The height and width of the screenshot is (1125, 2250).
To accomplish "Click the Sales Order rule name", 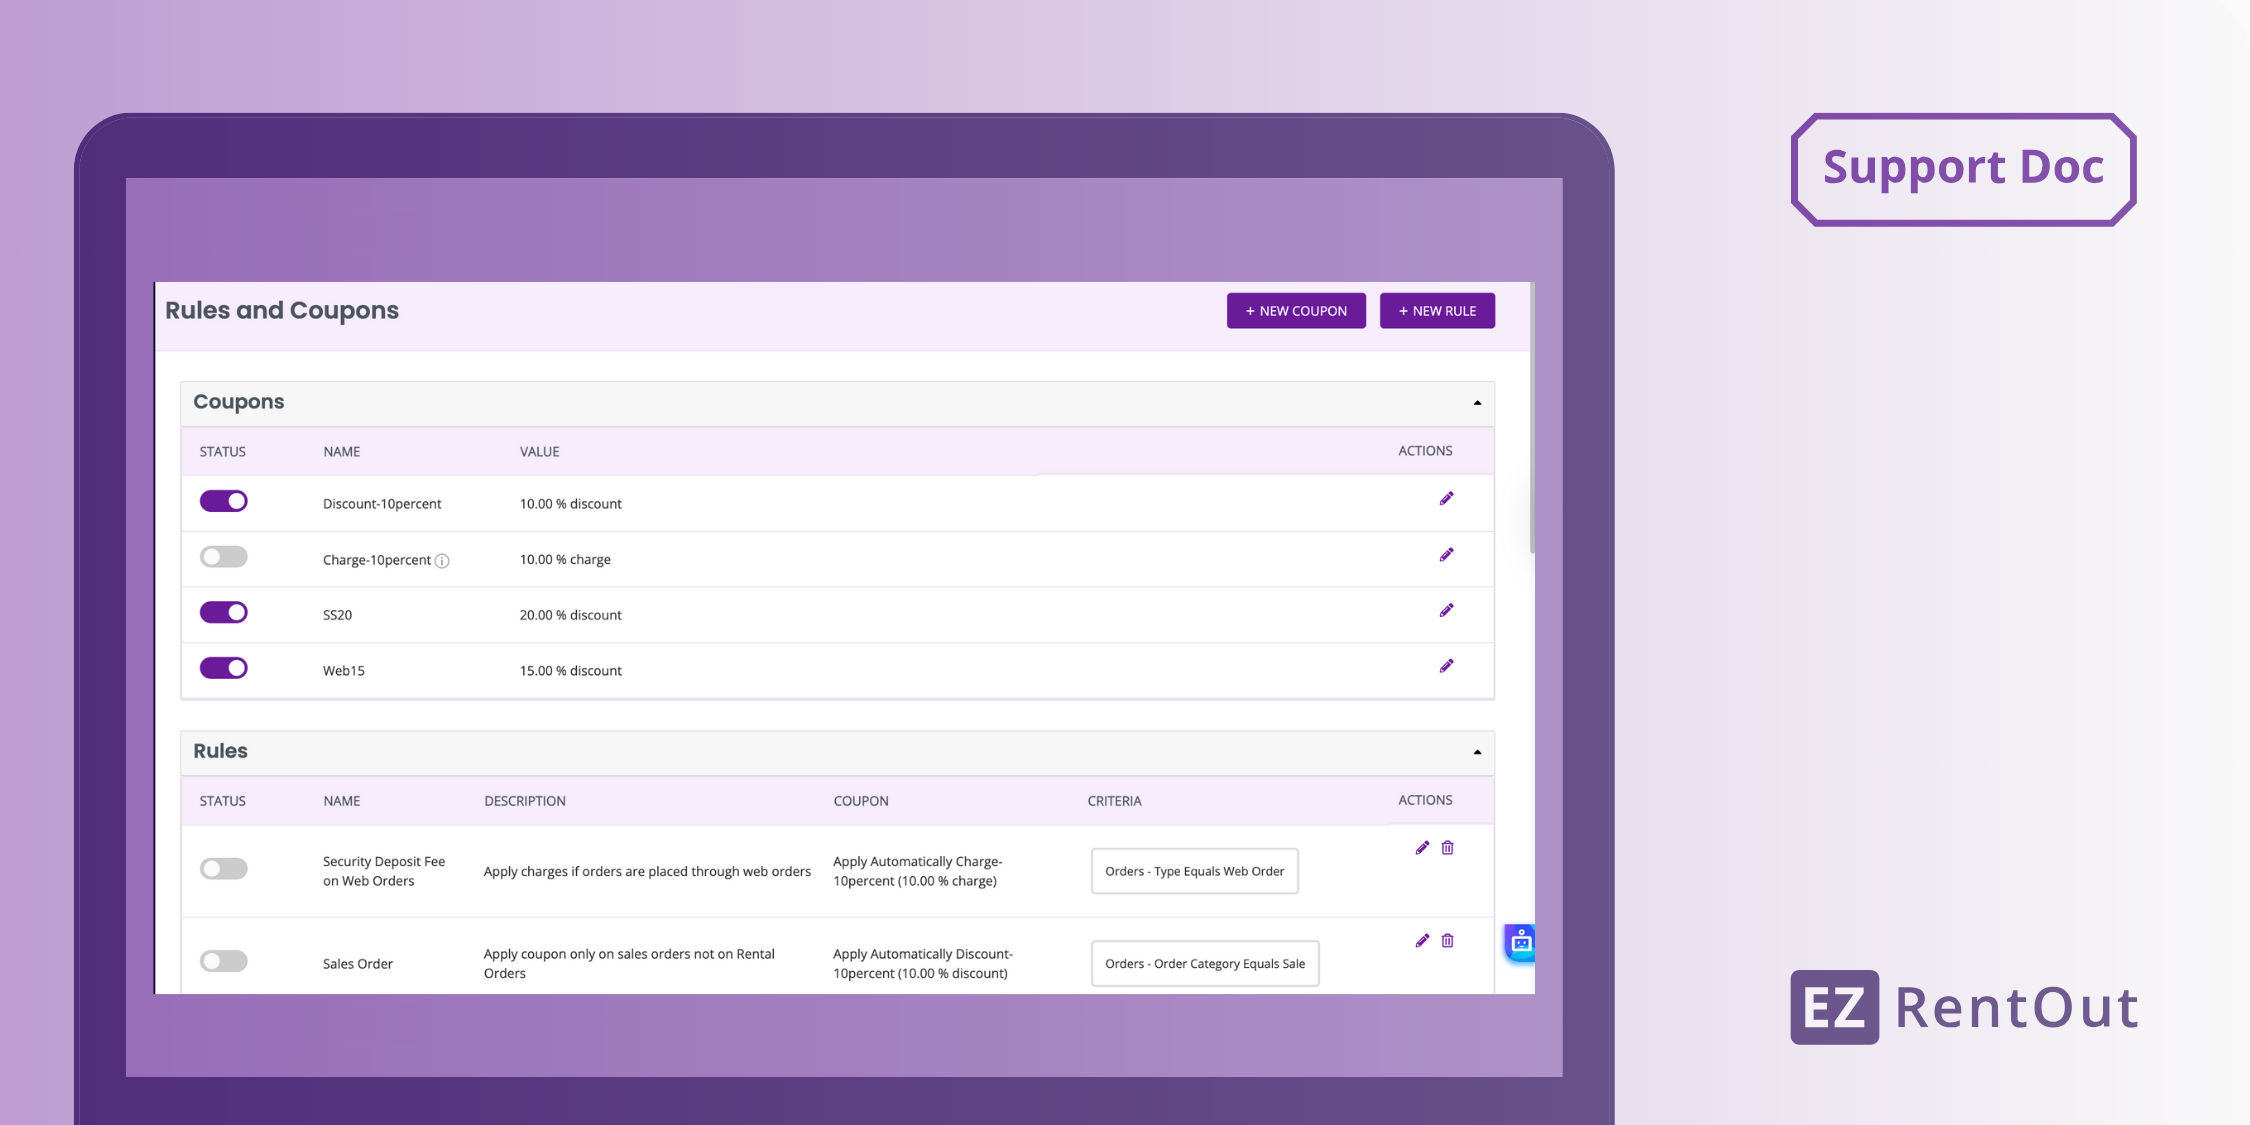I will coord(358,964).
